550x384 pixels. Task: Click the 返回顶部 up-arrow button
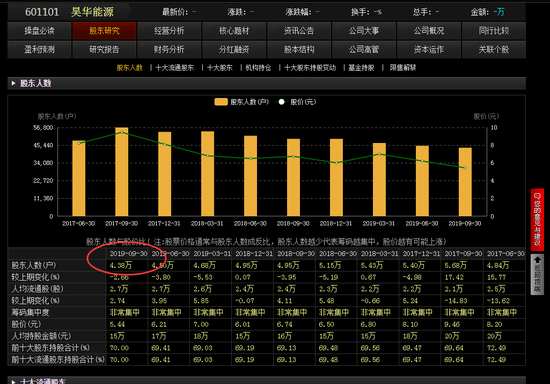(x=537, y=275)
